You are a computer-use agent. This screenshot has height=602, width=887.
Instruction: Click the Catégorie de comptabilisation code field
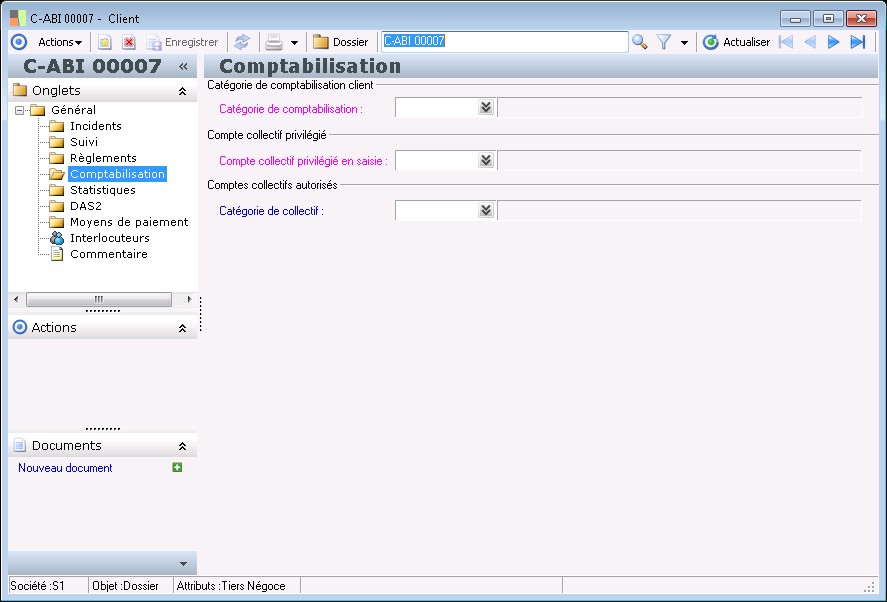437,108
